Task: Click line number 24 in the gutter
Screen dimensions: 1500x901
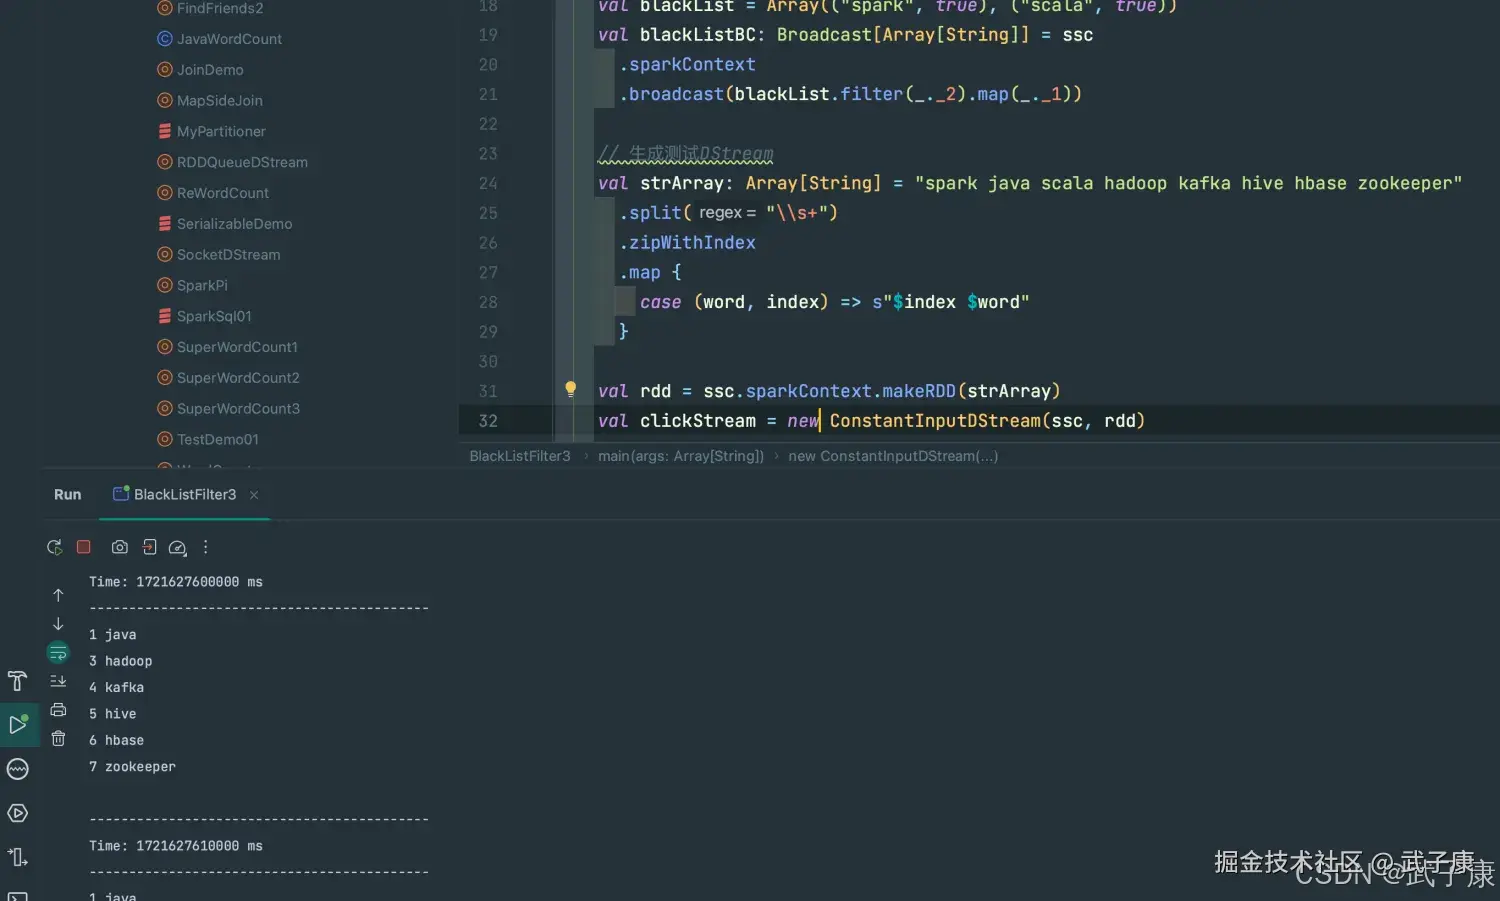Action: point(488,184)
